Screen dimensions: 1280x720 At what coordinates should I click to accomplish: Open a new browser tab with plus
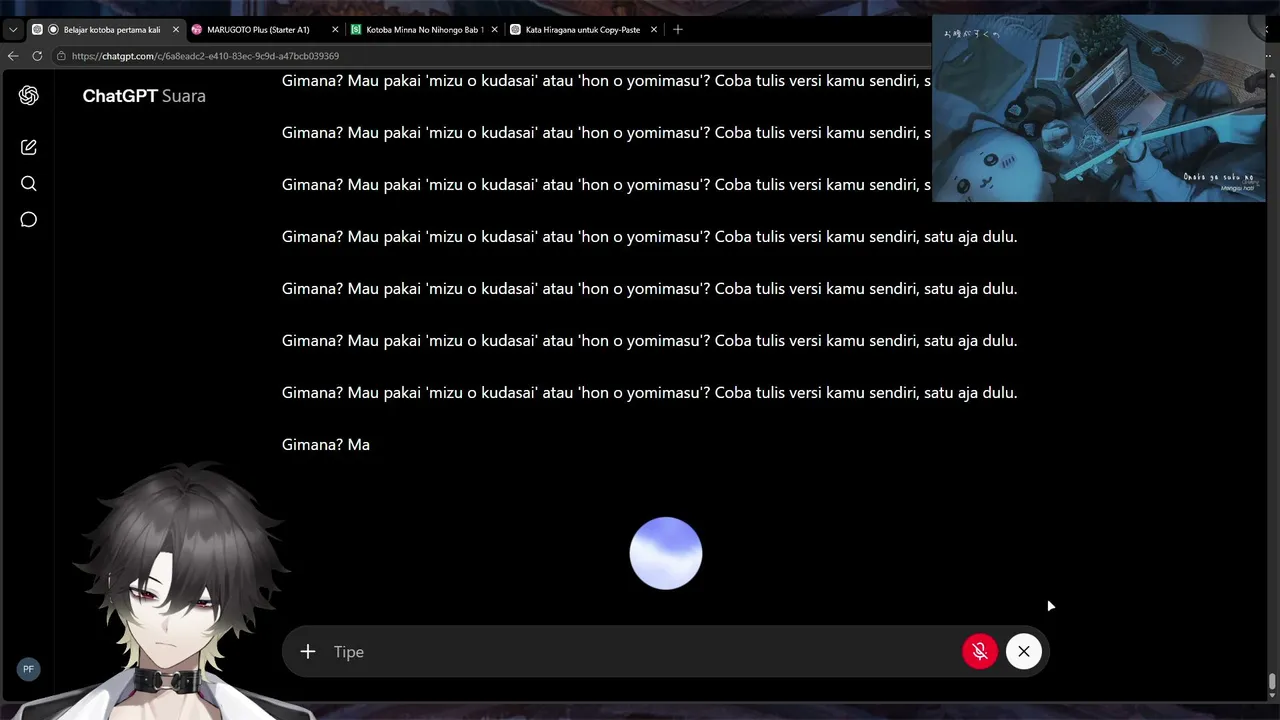(x=678, y=30)
